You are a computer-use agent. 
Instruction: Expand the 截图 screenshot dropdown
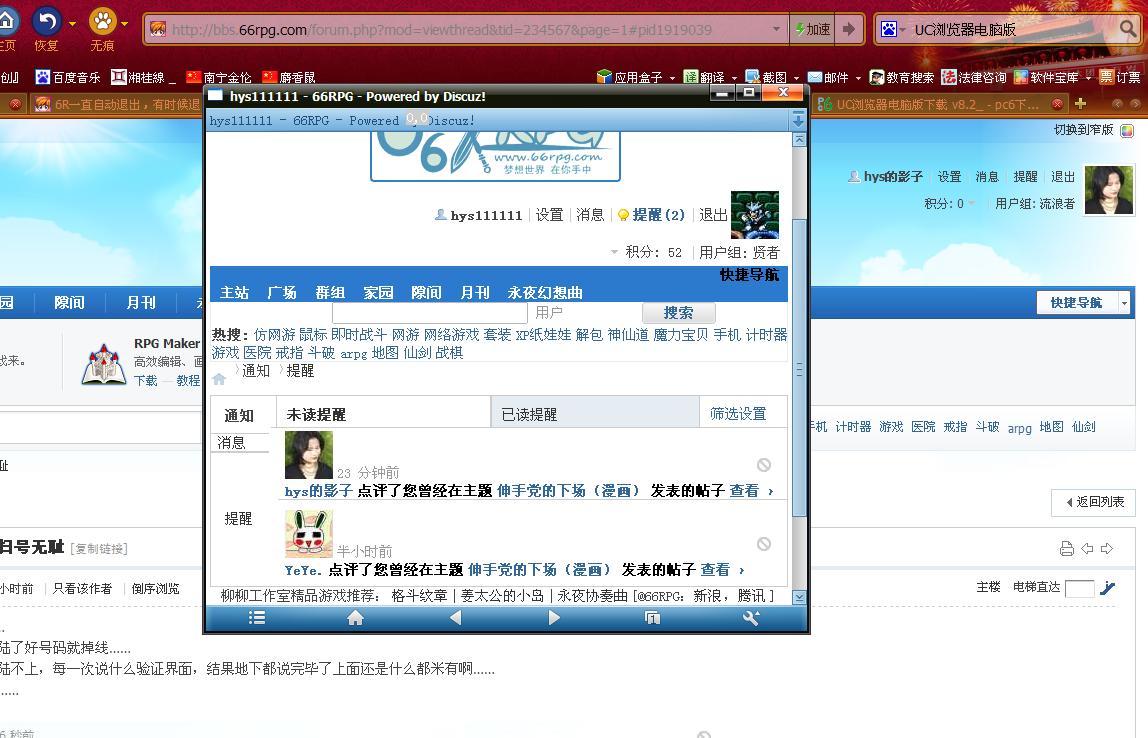coord(797,78)
